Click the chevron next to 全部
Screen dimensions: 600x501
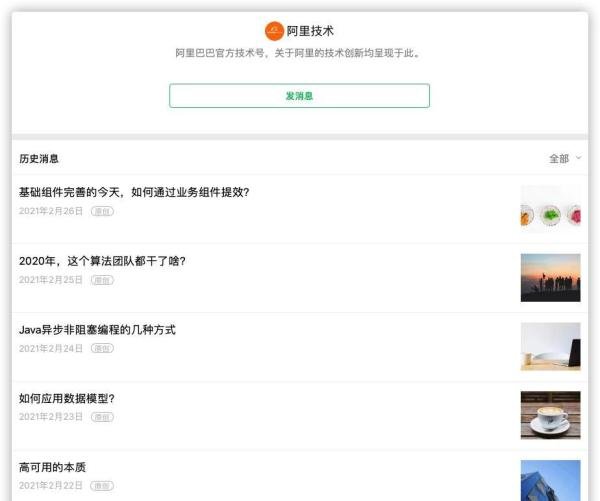(579, 158)
